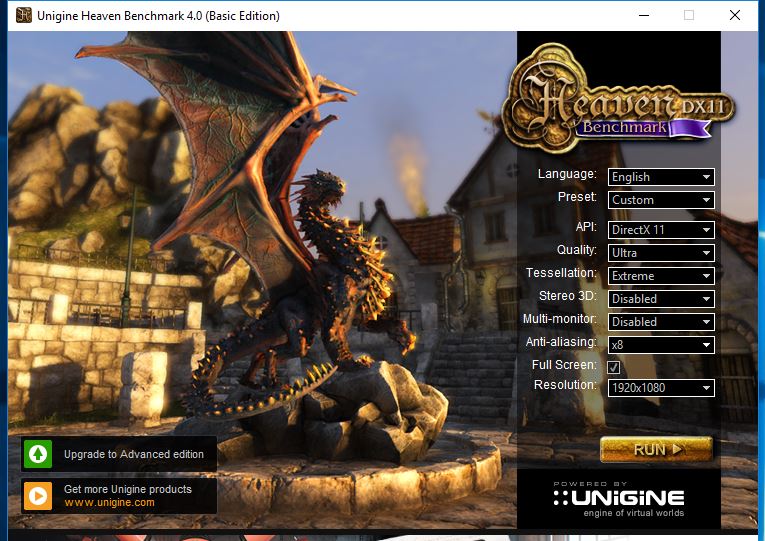Open the Multi-monitor dropdown

coord(661,321)
